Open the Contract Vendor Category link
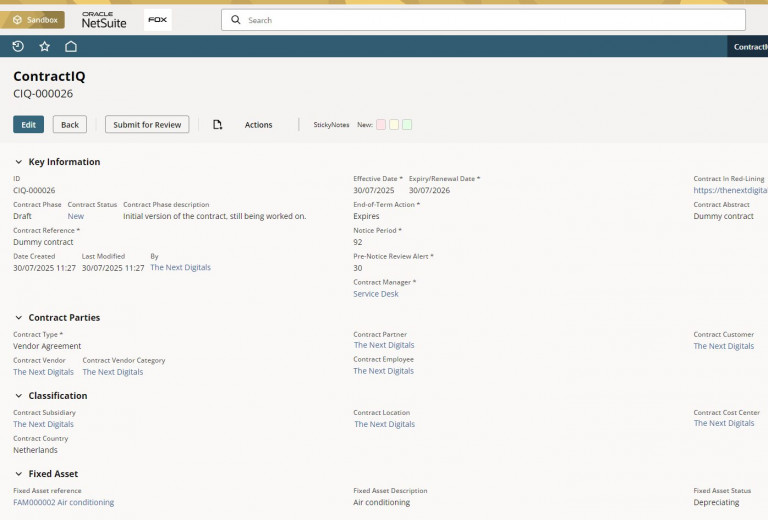The width and height of the screenshot is (768, 520). coord(113,372)
